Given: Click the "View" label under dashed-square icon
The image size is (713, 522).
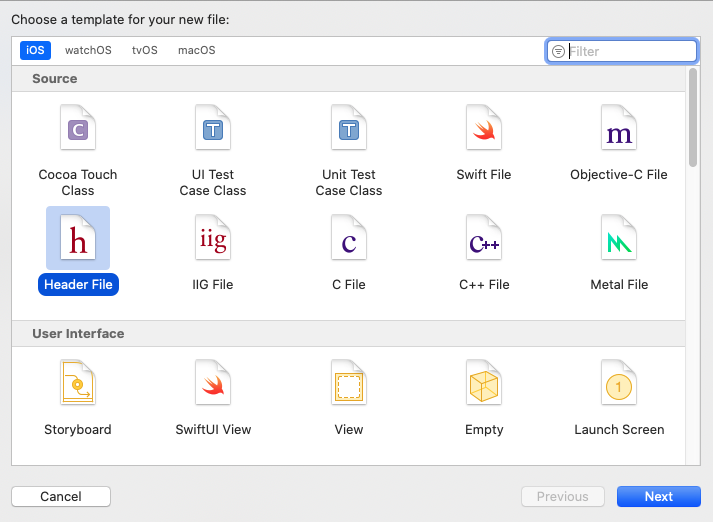Looking at the screenshot, I should tap(349, 430).
